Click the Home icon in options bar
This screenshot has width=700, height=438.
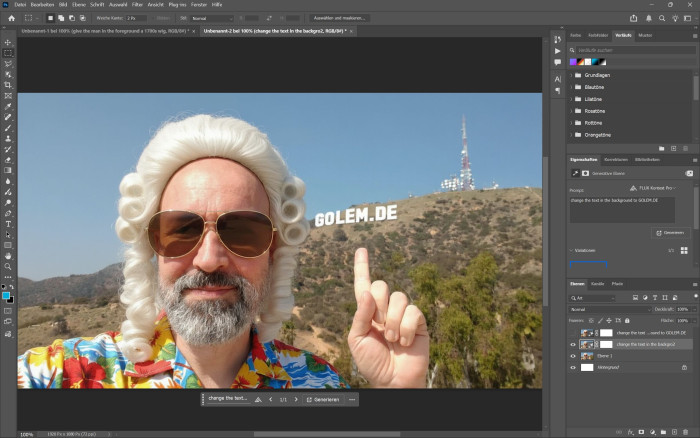click(10, 18)
